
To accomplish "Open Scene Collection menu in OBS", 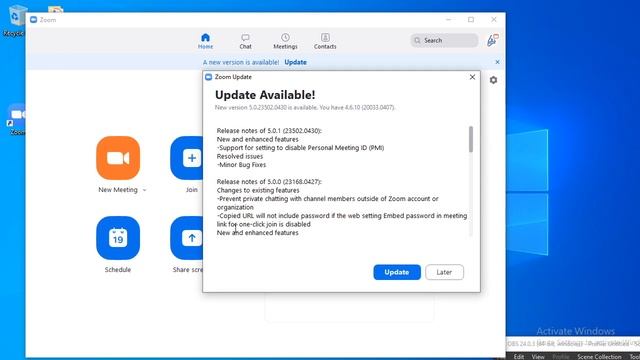I will pyautogui.click(x=599, y=357).
